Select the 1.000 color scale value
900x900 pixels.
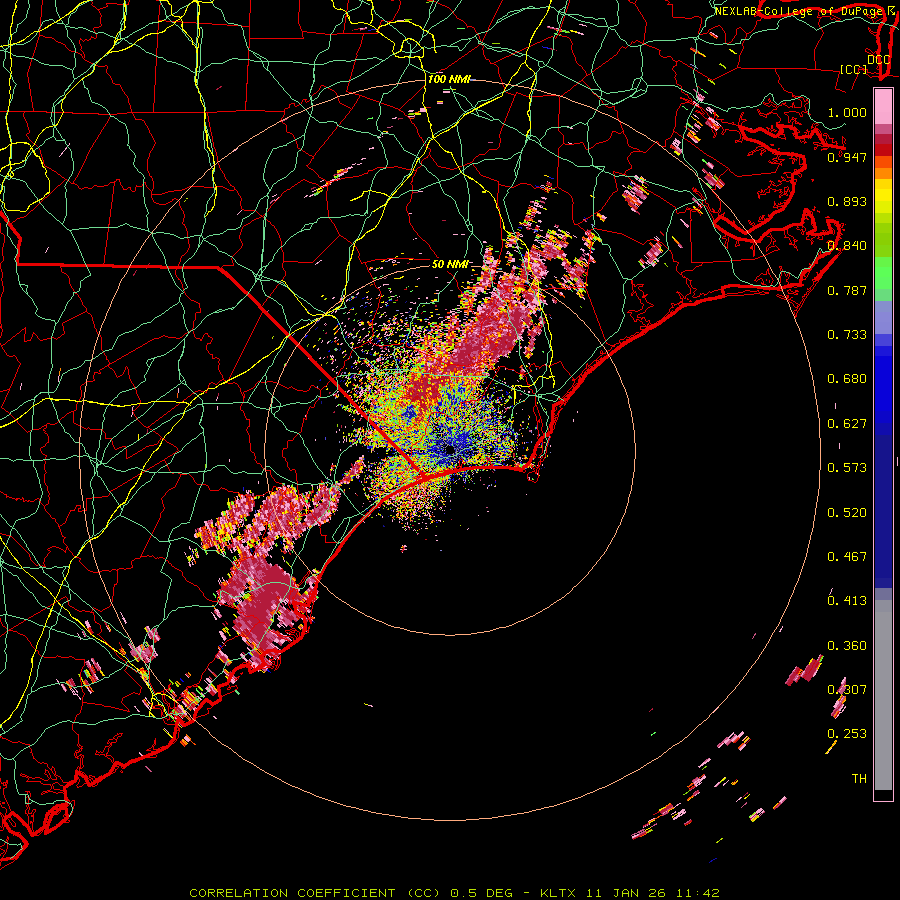coord(847,112)
